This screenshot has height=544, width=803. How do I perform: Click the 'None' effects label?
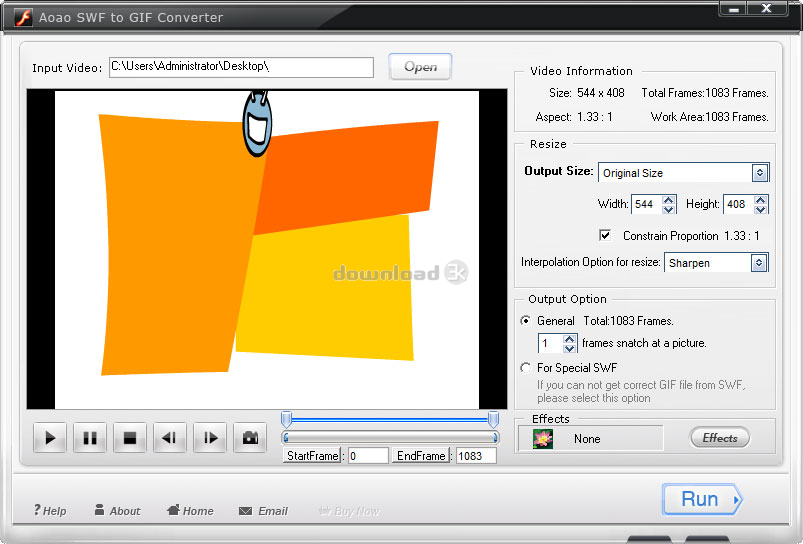click(x=587, y=439)
